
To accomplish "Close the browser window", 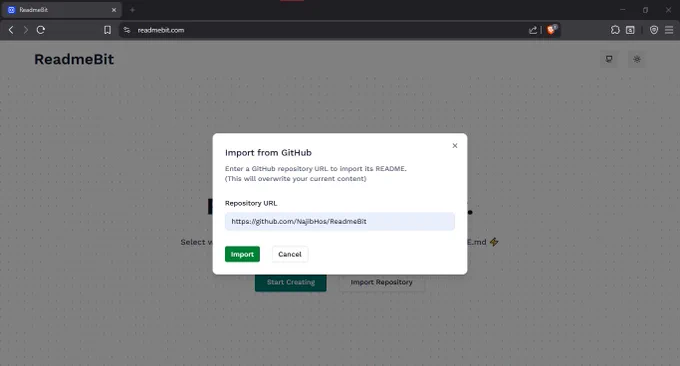I will pyautogui.click(x=668, y=10).
